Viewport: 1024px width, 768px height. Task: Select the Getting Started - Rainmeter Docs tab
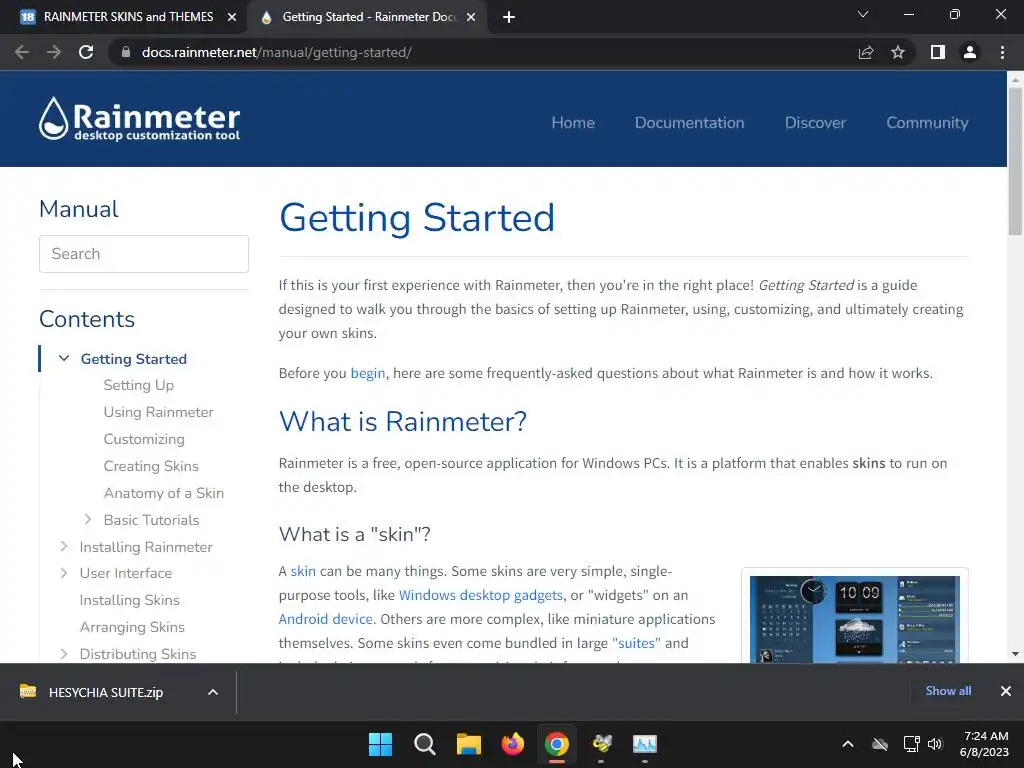(368, 17)
